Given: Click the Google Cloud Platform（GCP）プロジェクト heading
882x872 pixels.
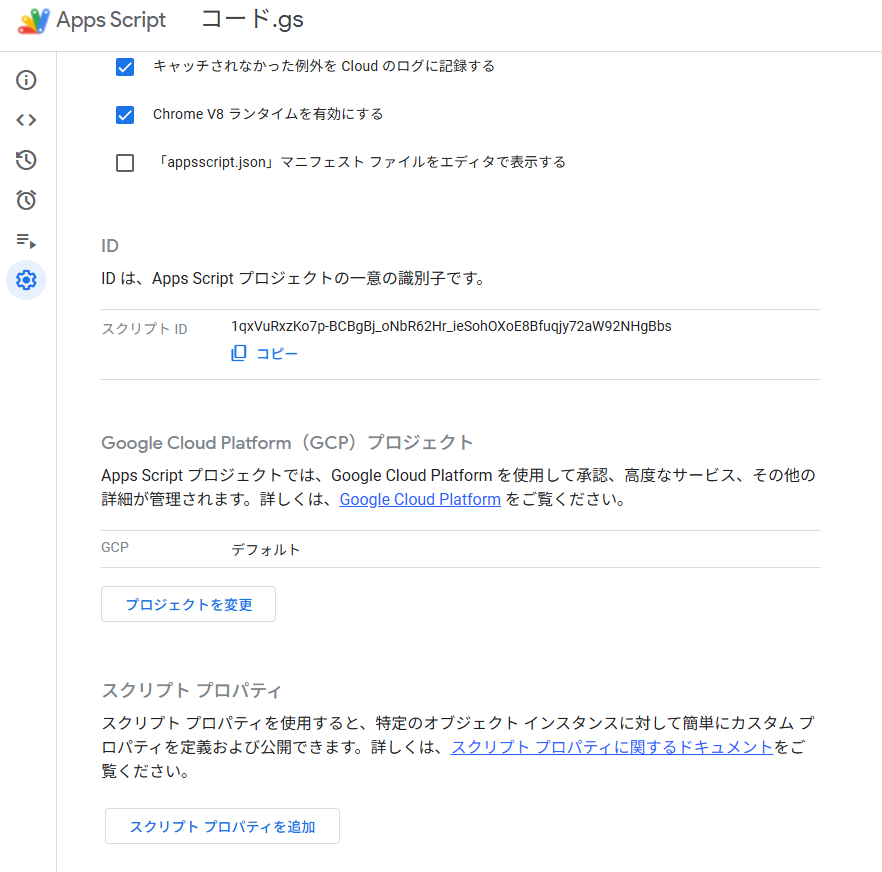Looking at the screenshot, I should [x=287, y=442].
